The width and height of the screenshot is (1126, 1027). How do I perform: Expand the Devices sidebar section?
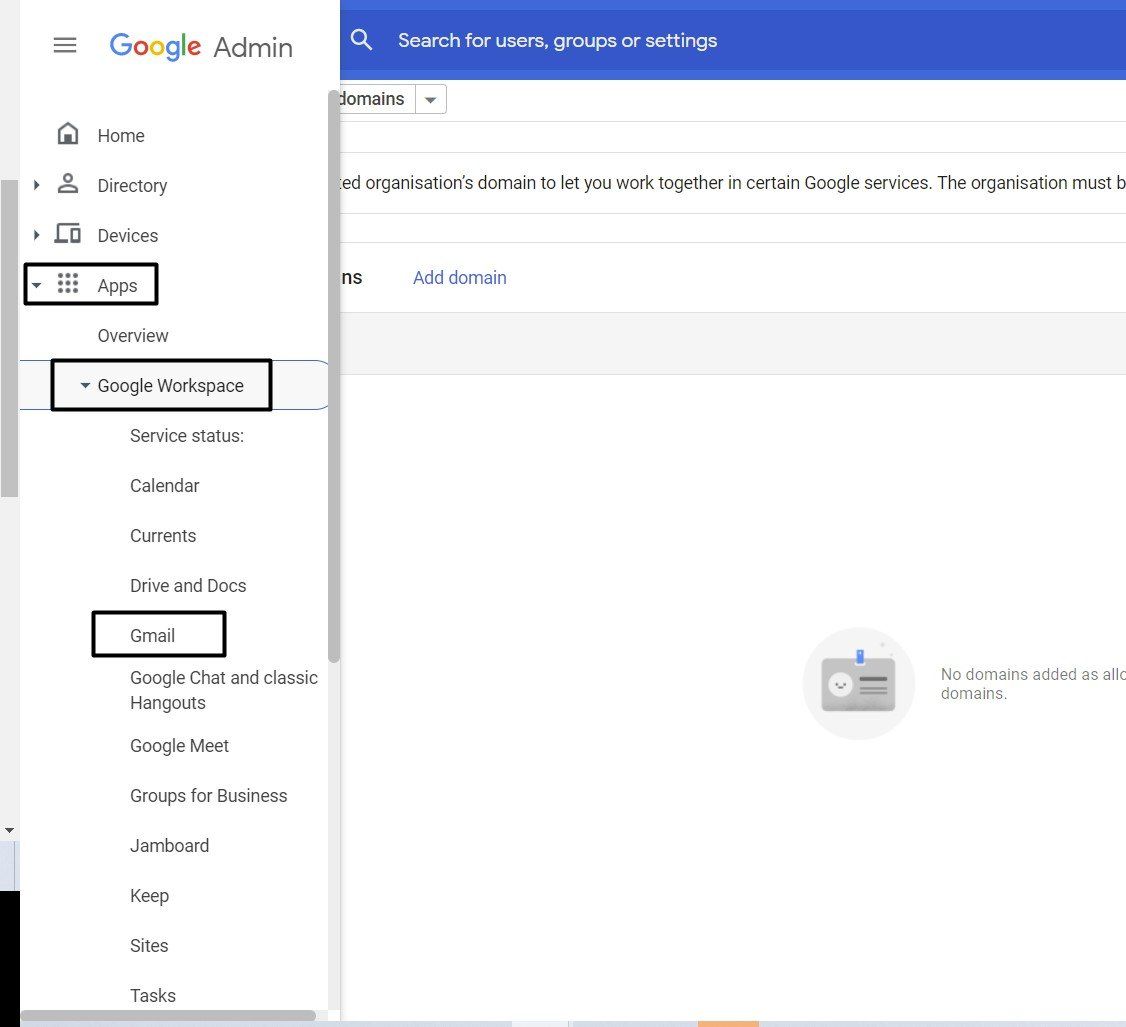tap(37, 235)
